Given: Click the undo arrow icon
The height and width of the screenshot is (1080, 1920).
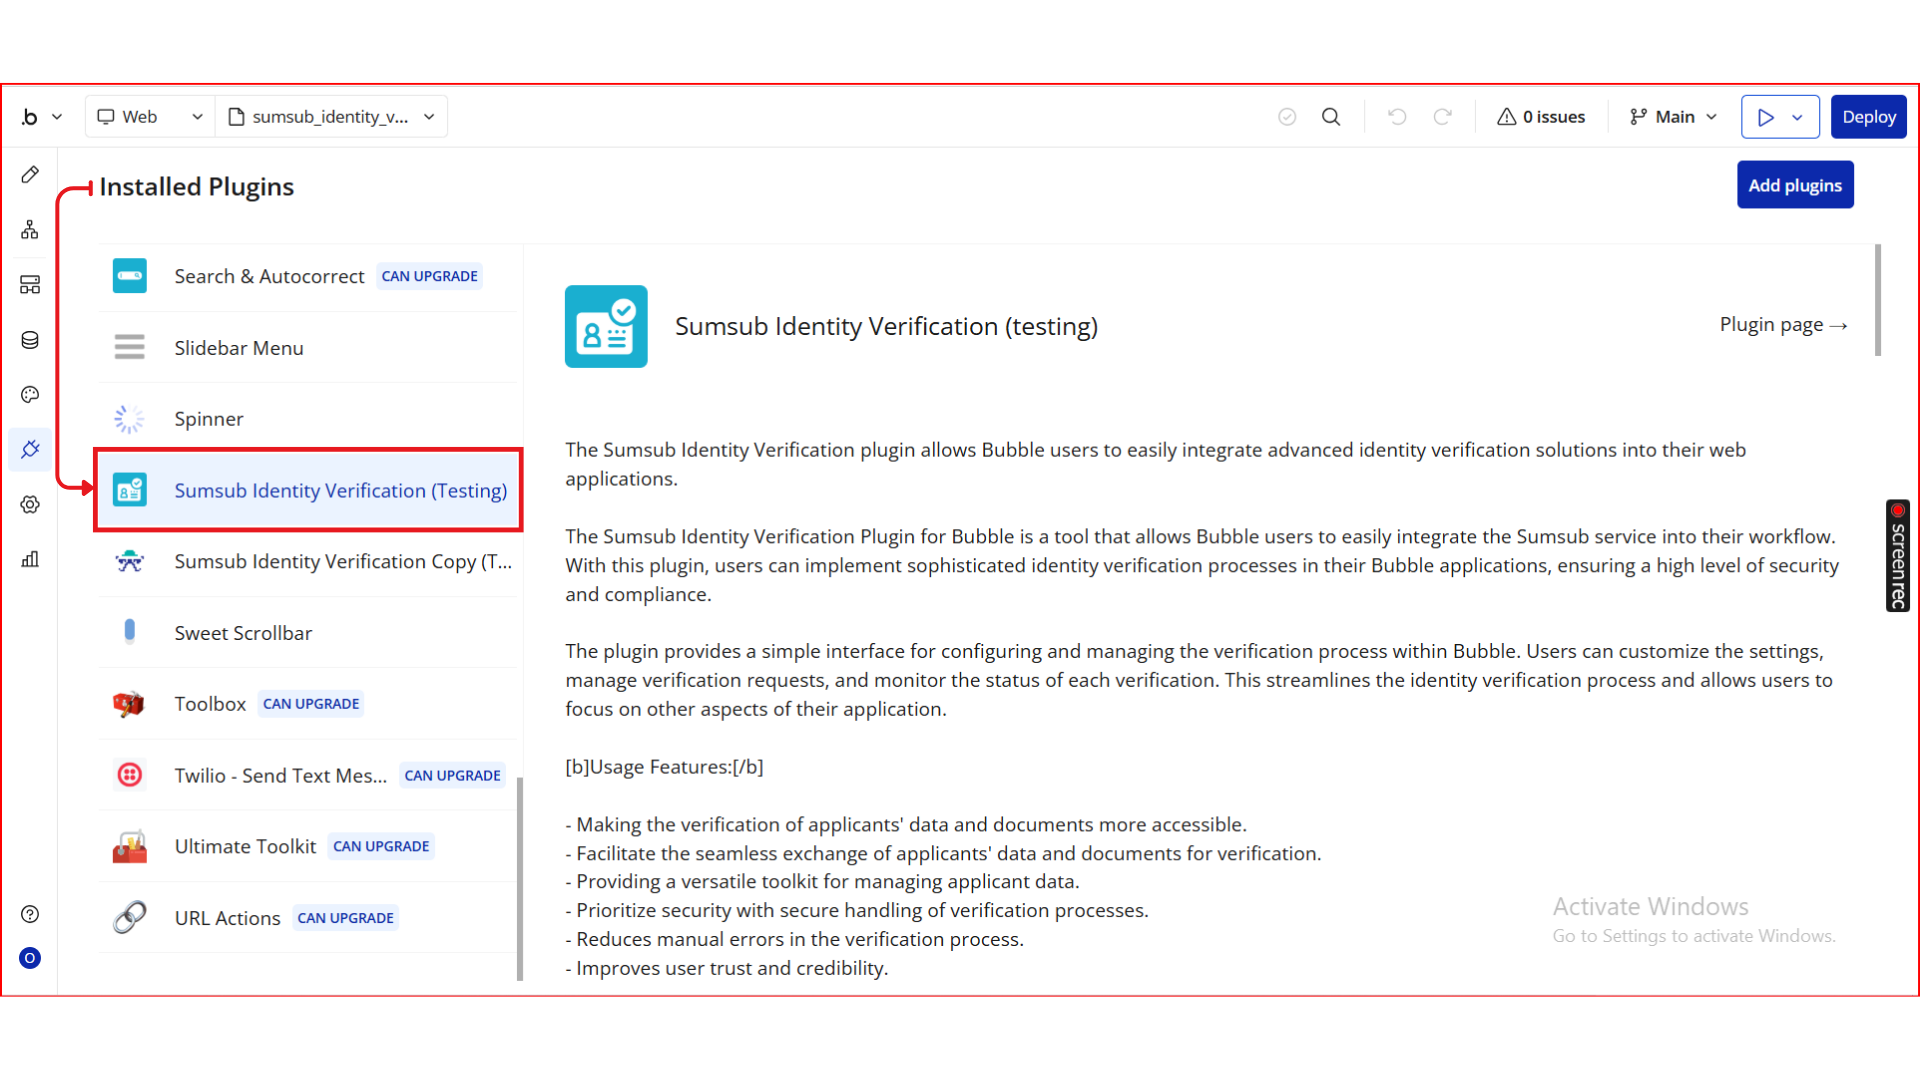Looking at the screenshot, I should coord(1397,117).
